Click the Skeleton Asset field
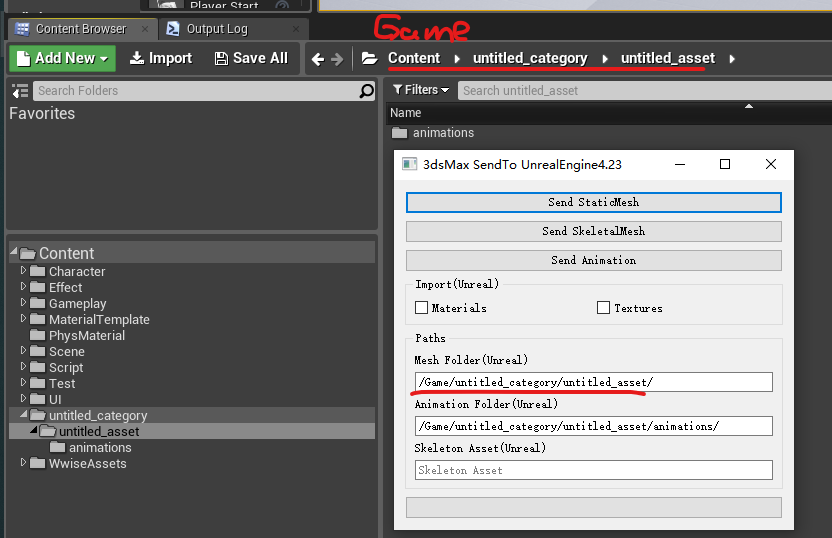832x538 pixels. tap(594, 470)
